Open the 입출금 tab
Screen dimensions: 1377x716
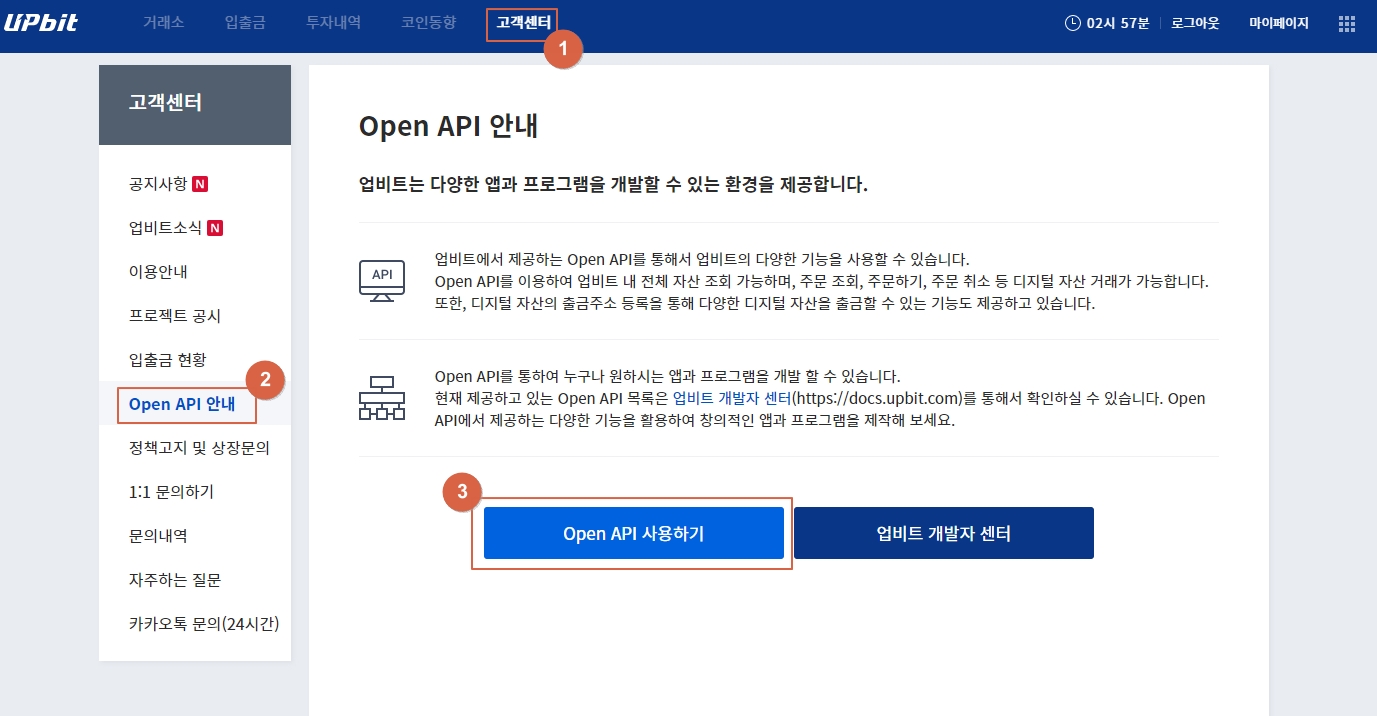(x=245, y=22)
